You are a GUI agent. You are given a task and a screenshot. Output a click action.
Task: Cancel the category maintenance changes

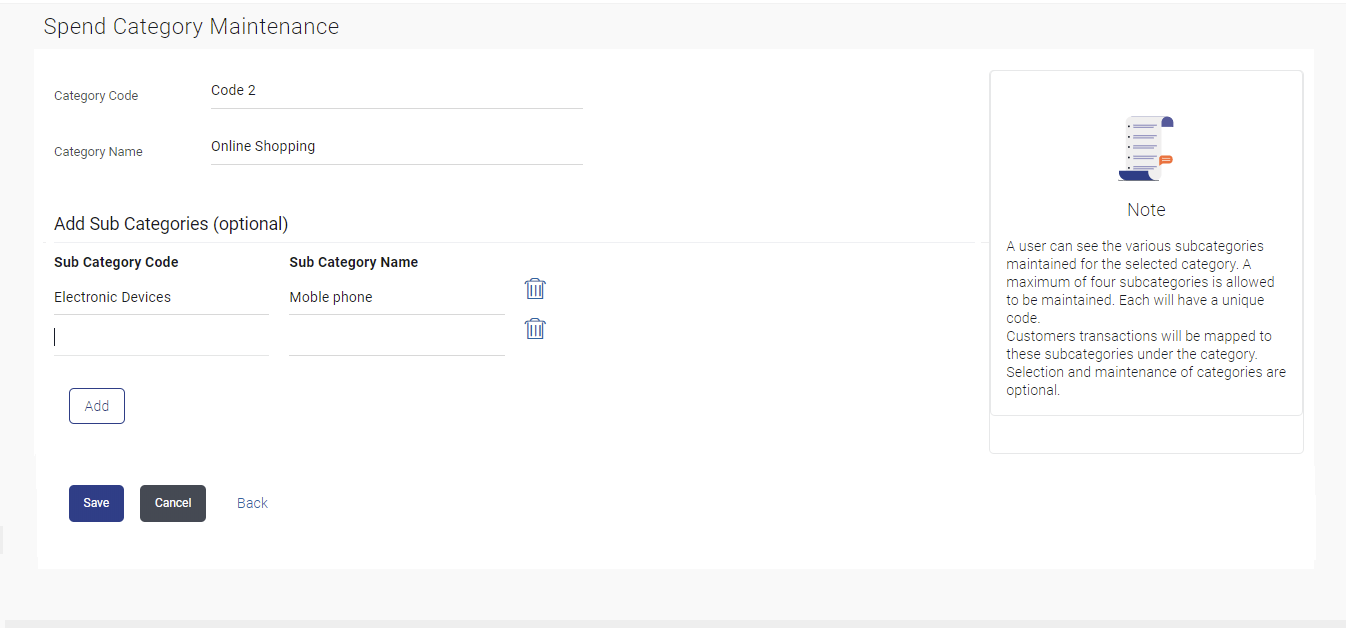[x=173, y=503]
